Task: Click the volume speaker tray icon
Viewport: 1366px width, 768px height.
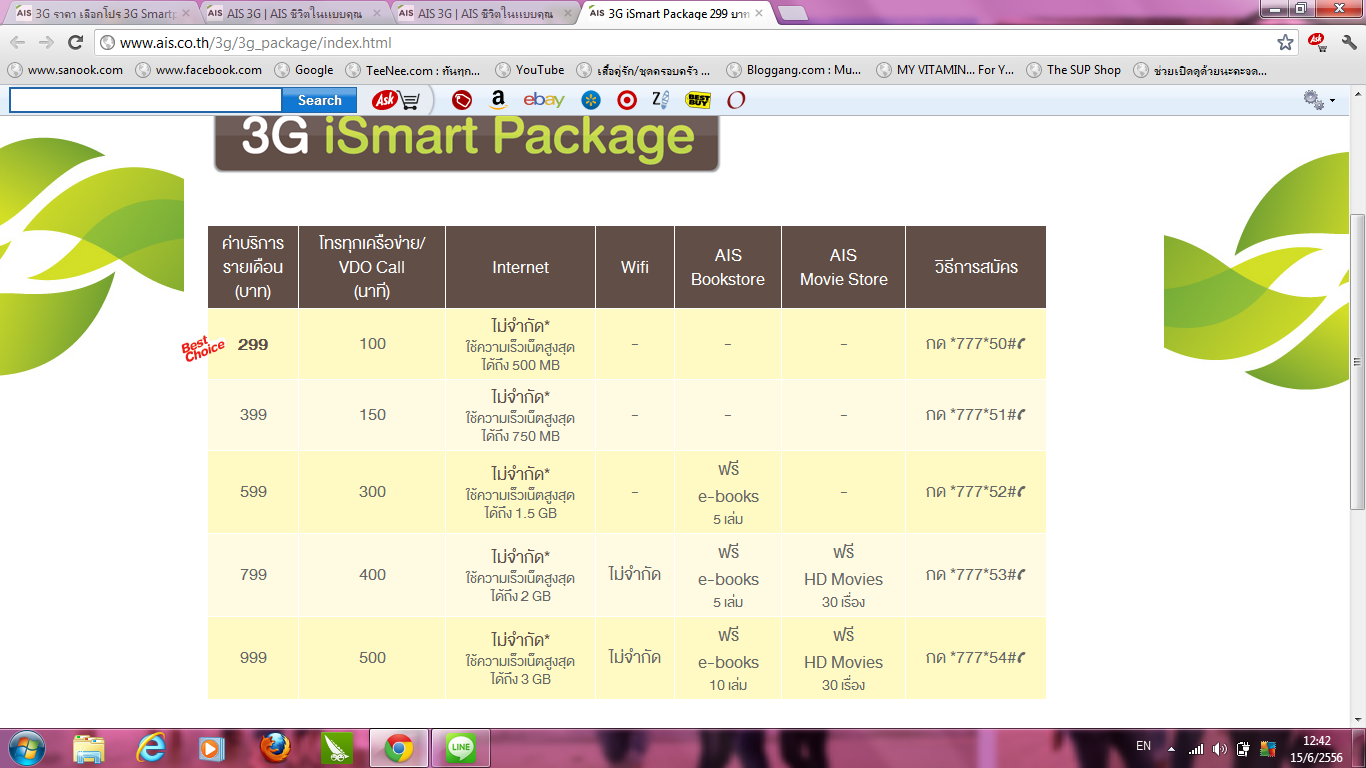Action: point(1219,748)
